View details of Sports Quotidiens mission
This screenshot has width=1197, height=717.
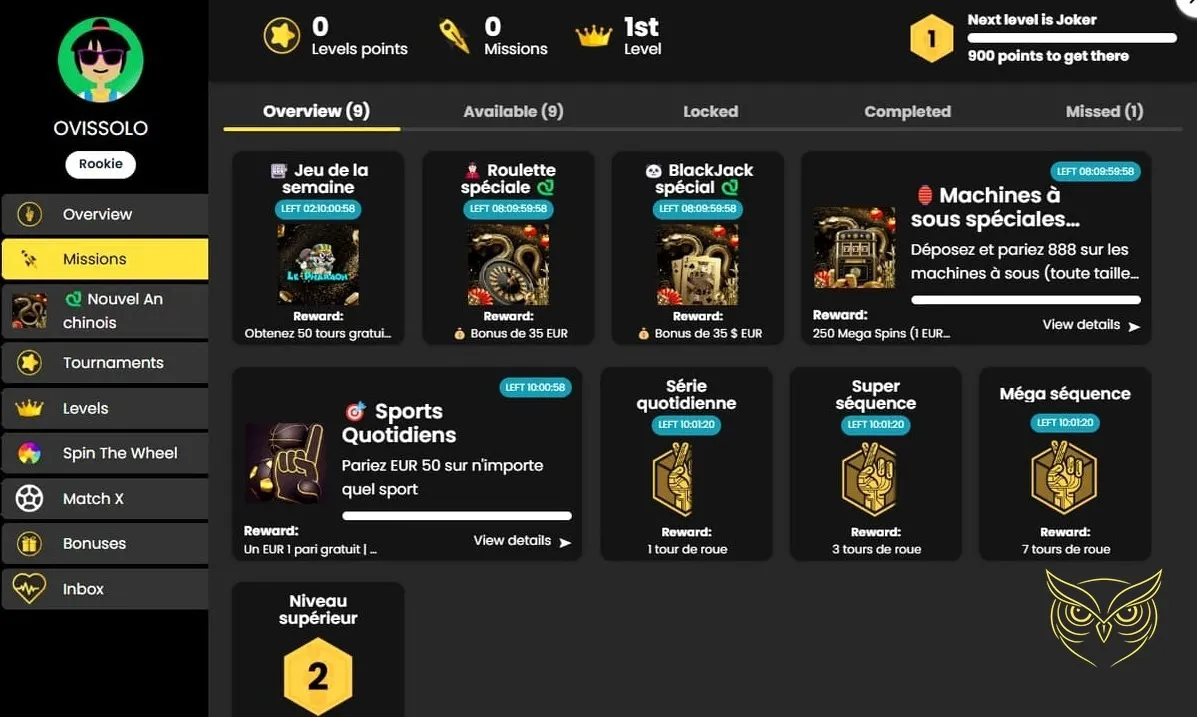521,541
